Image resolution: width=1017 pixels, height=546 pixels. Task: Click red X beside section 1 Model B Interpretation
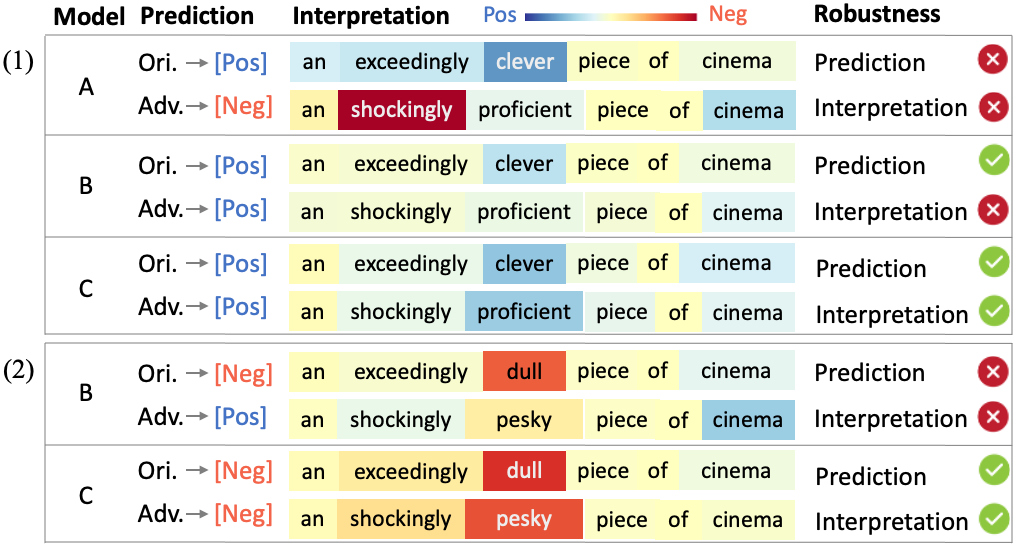tap(994, 209)
